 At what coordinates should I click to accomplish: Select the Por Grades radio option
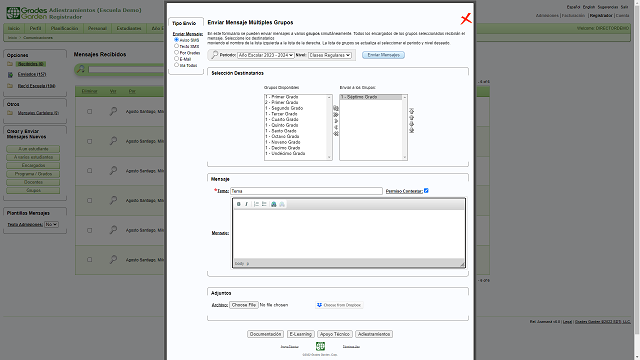tap(176, 52)
